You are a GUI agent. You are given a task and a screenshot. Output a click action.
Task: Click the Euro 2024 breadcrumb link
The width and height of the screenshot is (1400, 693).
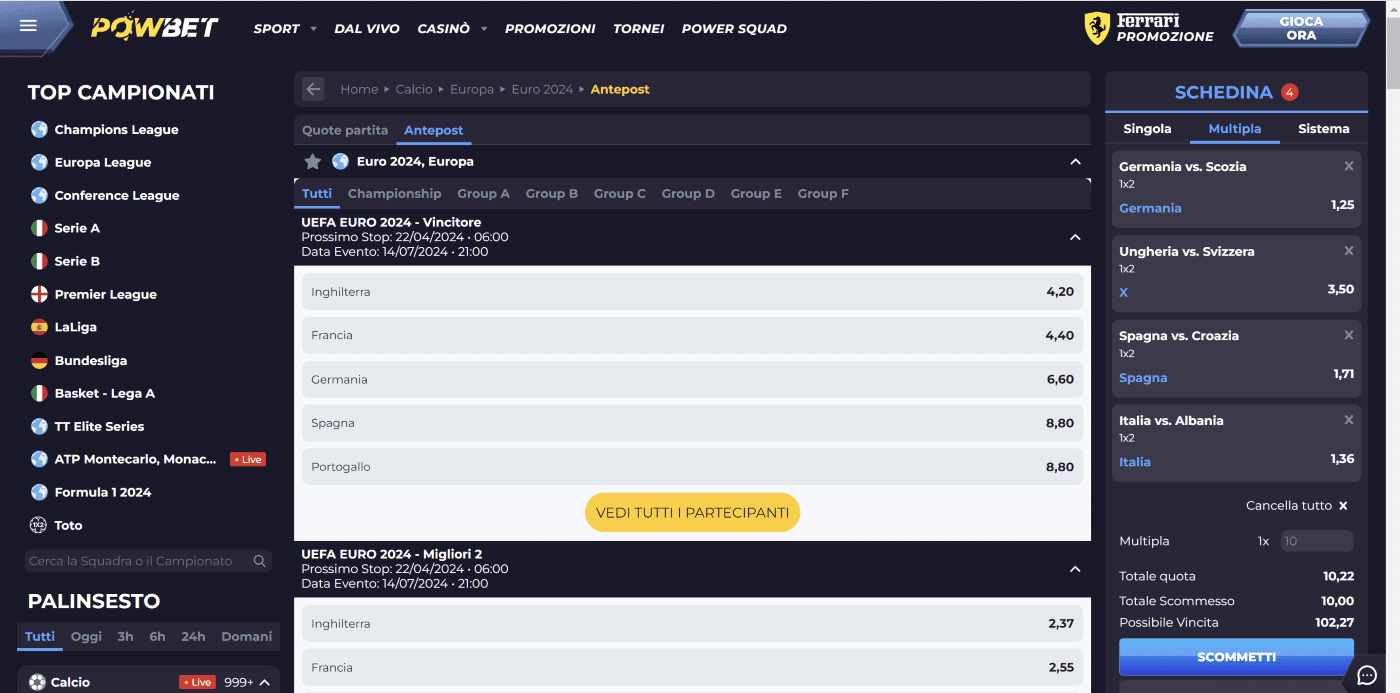click(542, 89)
